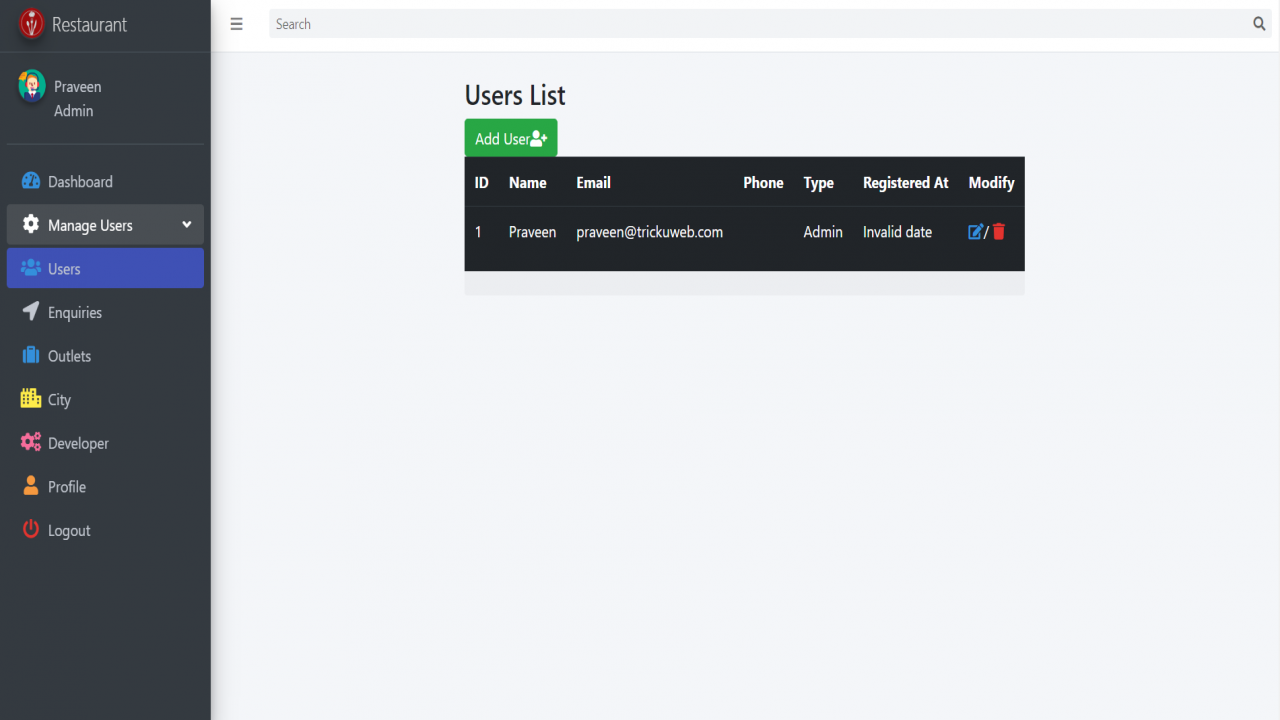
Task: Click the pink Developer cogs icon
Action: point(31,442)
